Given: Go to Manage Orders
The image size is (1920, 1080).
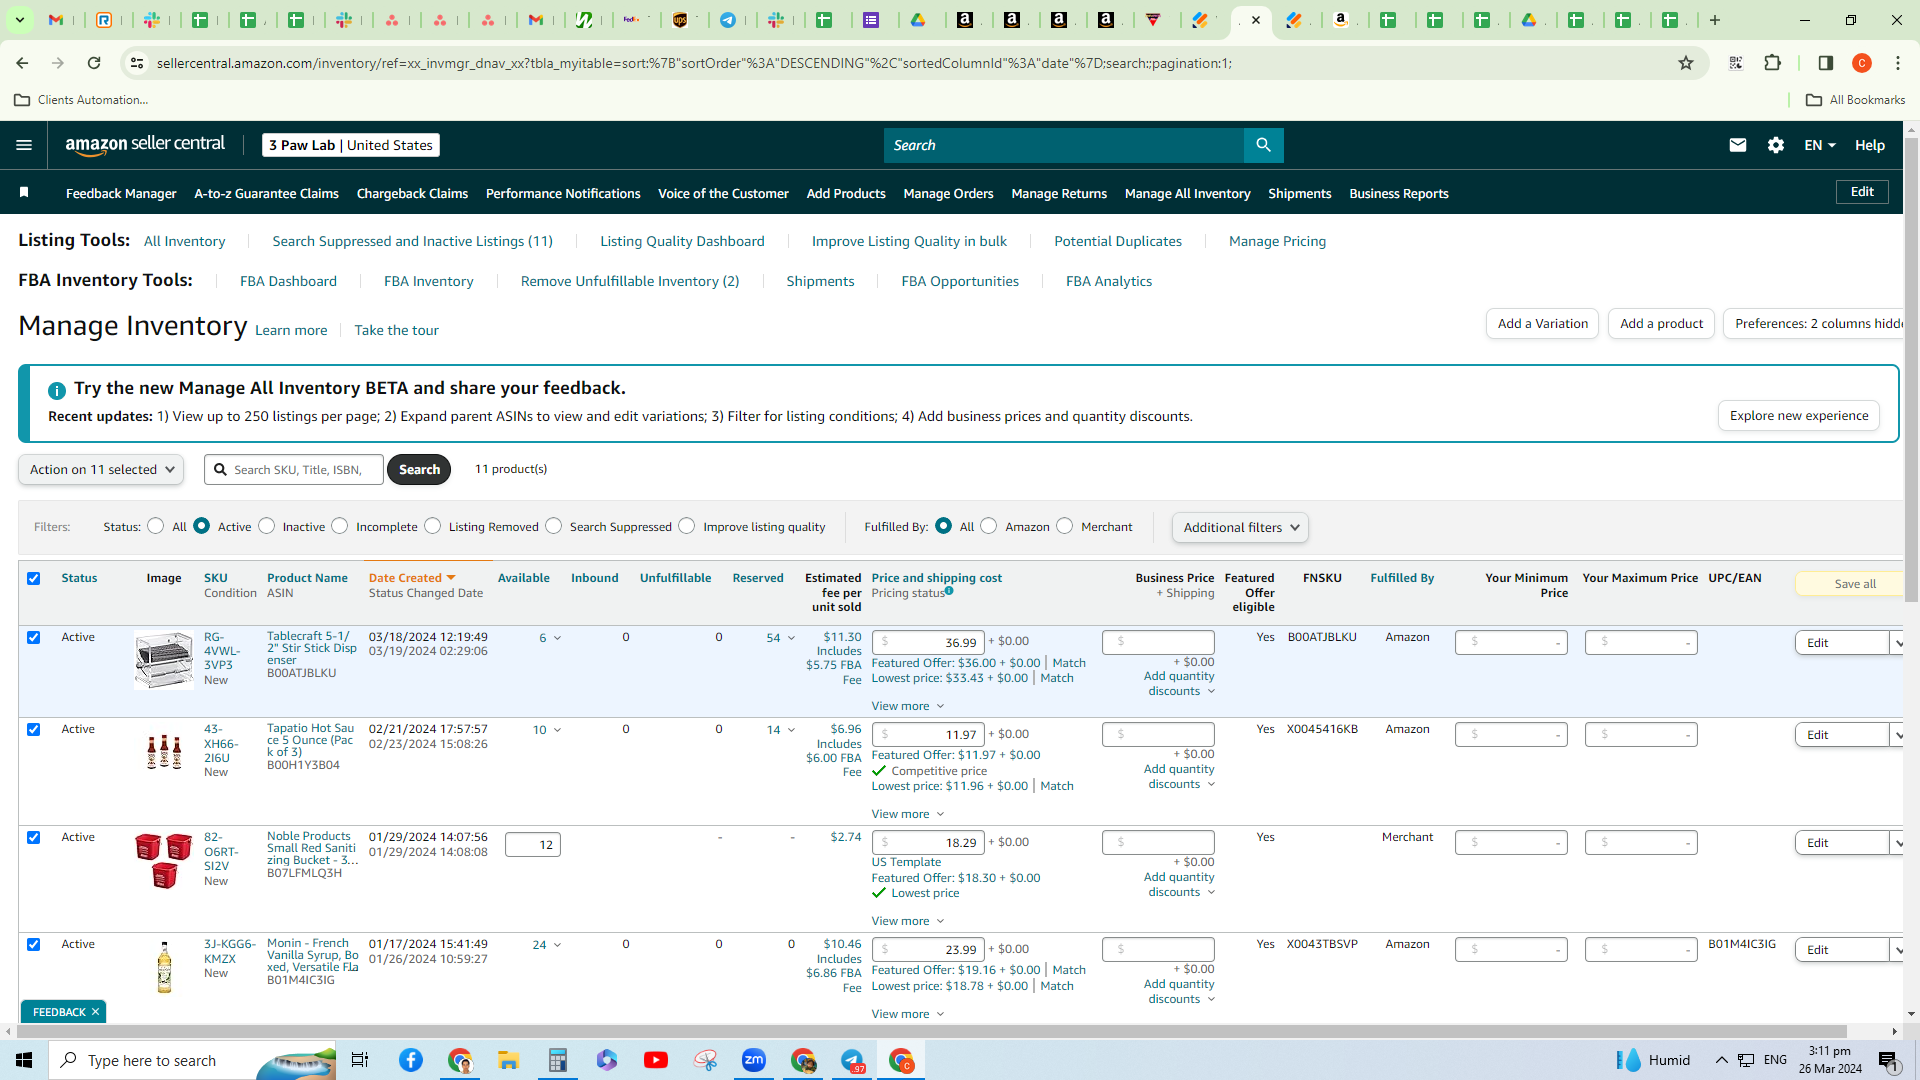Looking at the screenshot, I should click(x=948, y=193).
